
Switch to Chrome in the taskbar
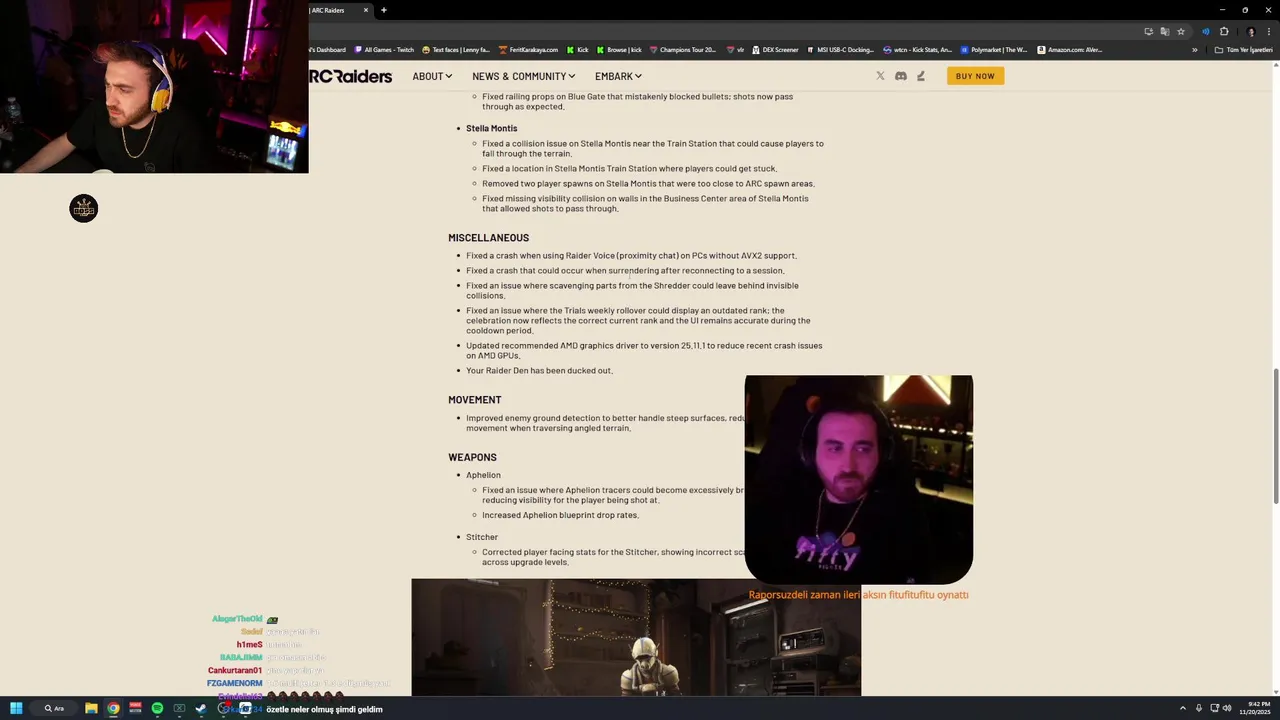click(x=113, y=708)
